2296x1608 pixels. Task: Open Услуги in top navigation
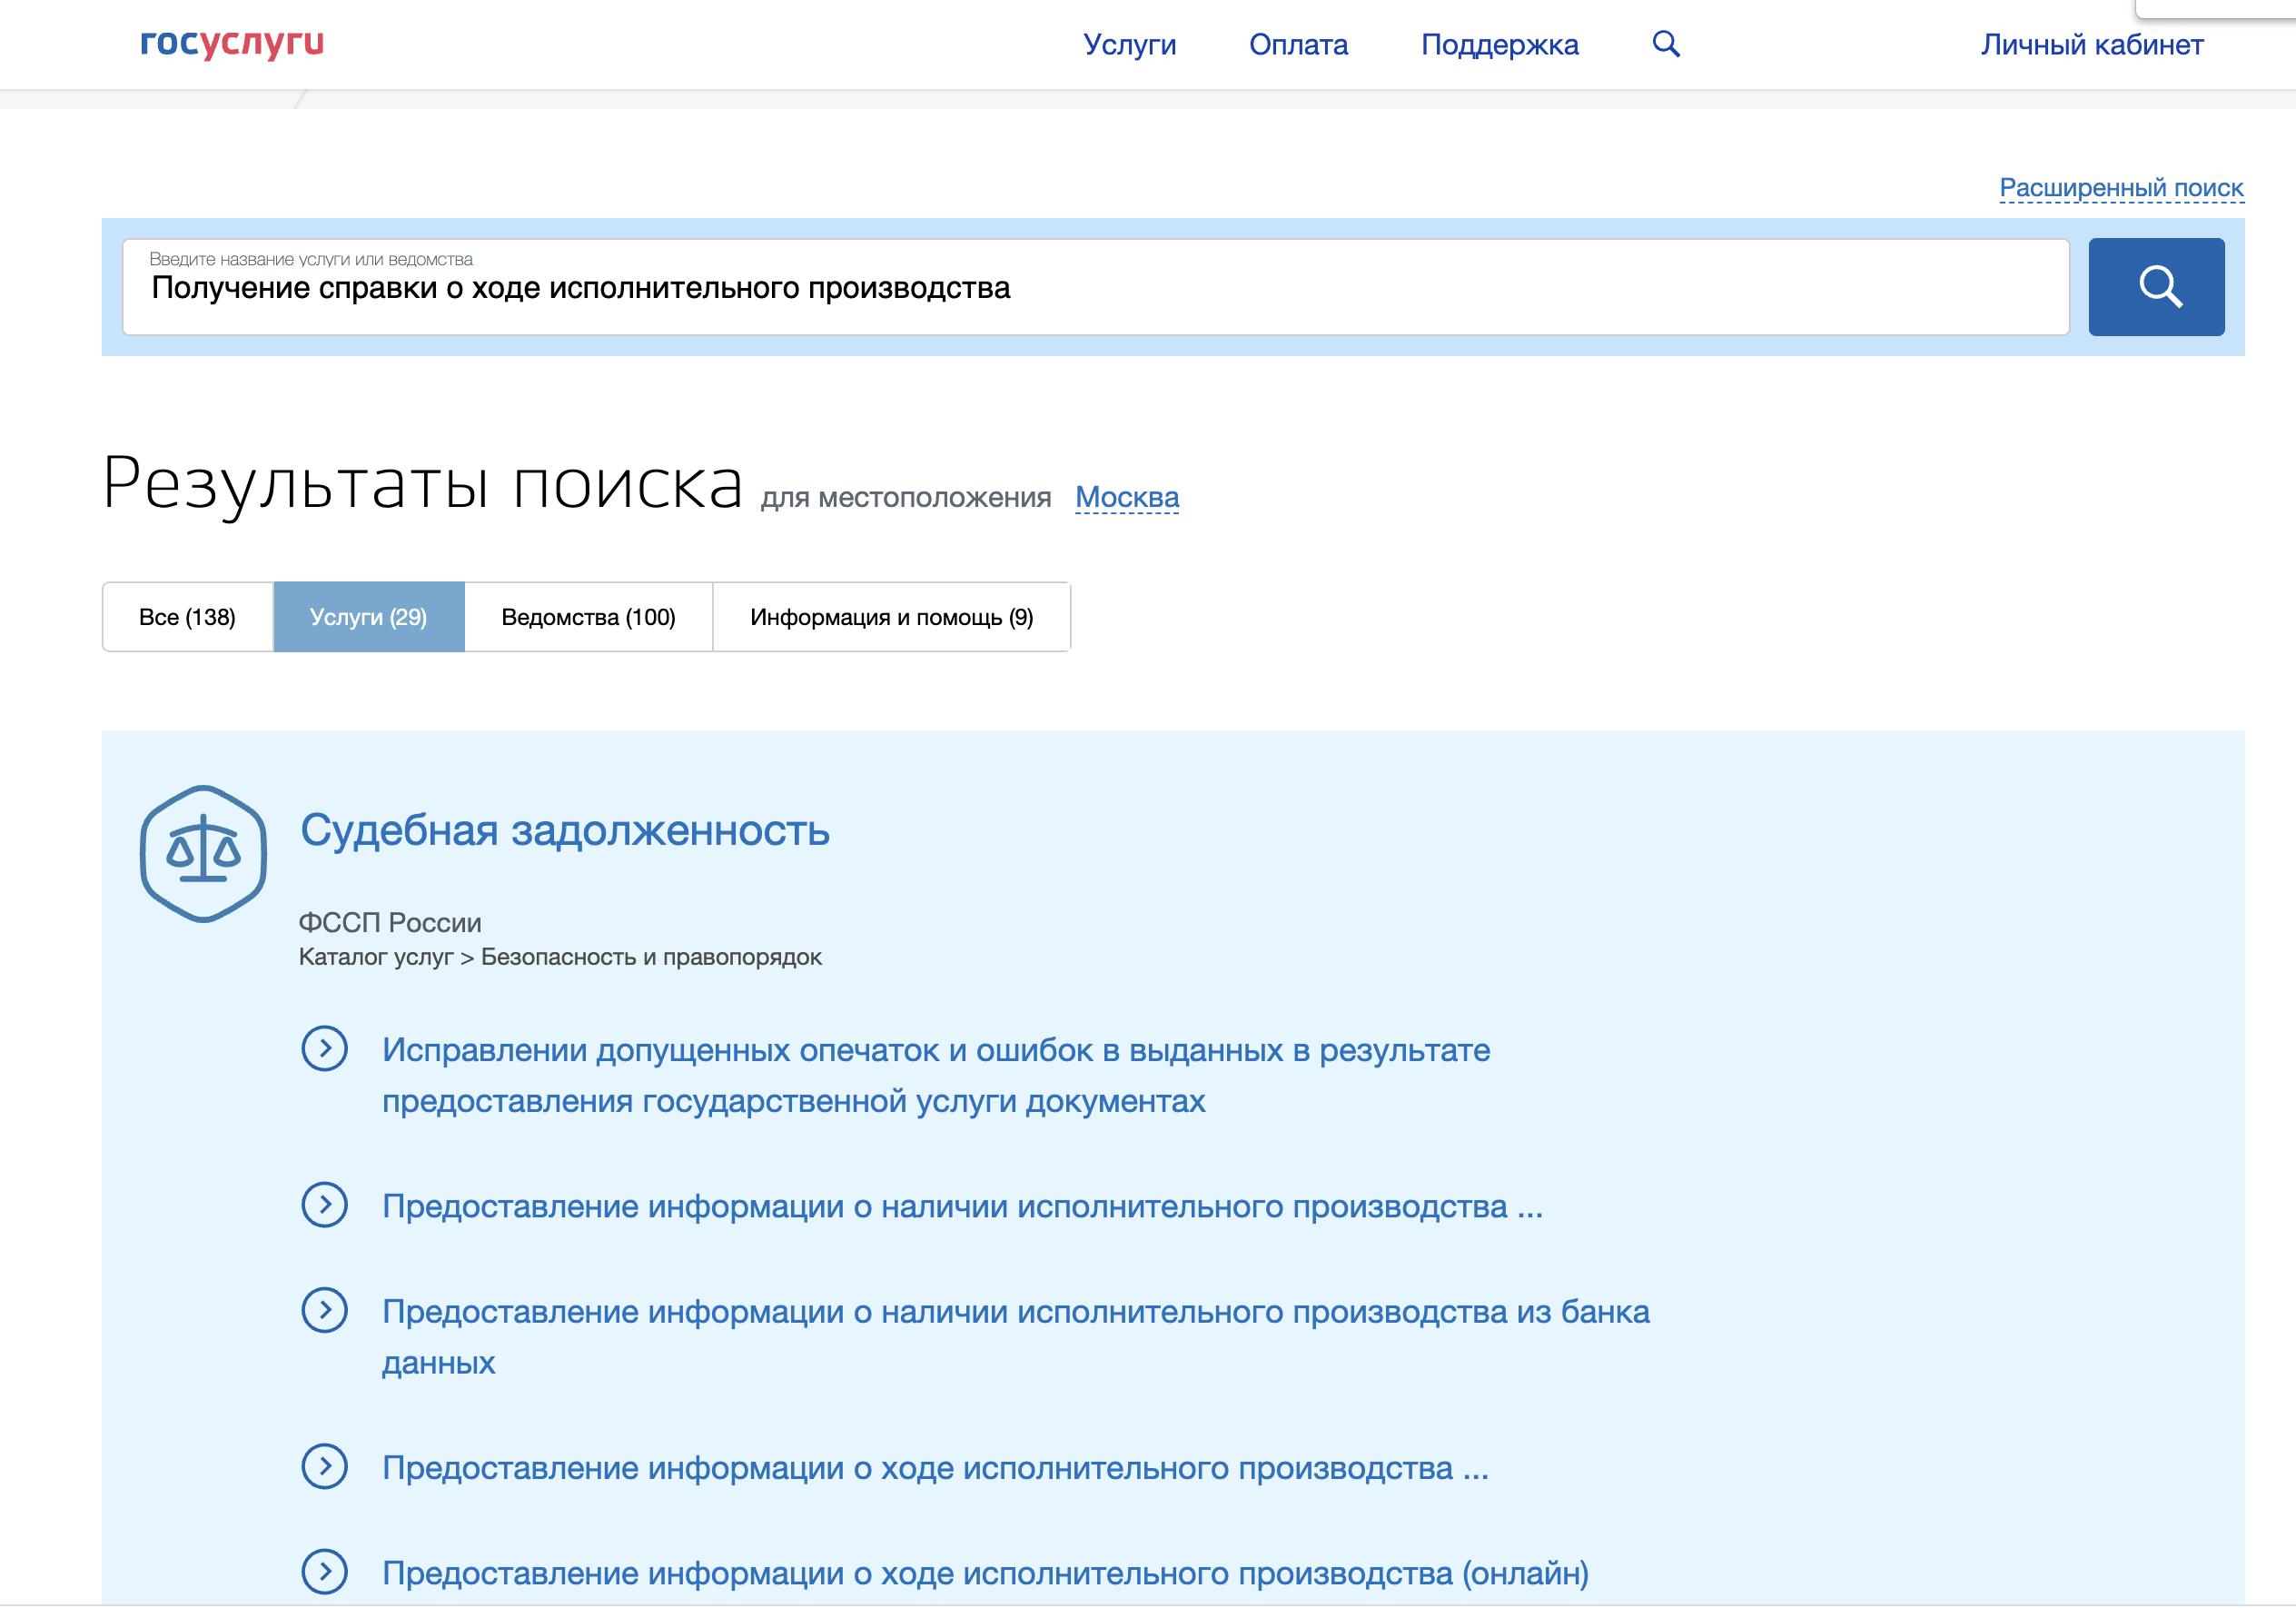click(1129, 45)
